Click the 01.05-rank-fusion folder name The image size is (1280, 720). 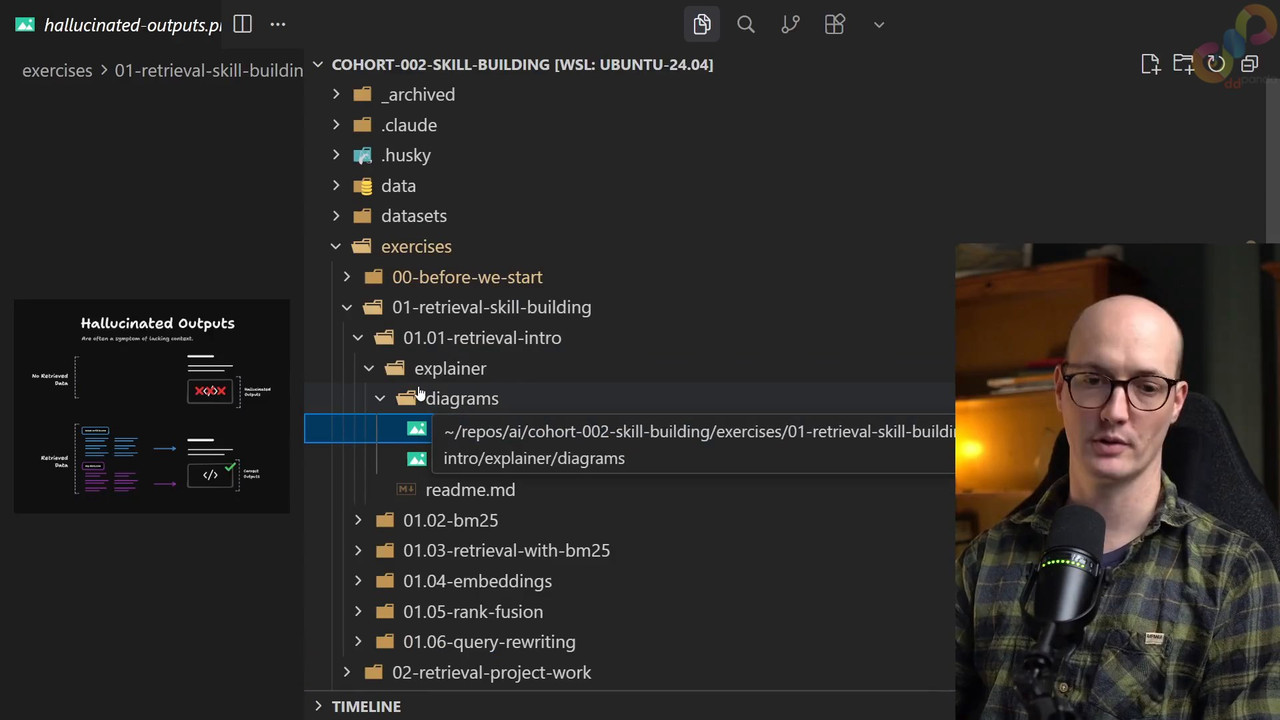[473, 611]
